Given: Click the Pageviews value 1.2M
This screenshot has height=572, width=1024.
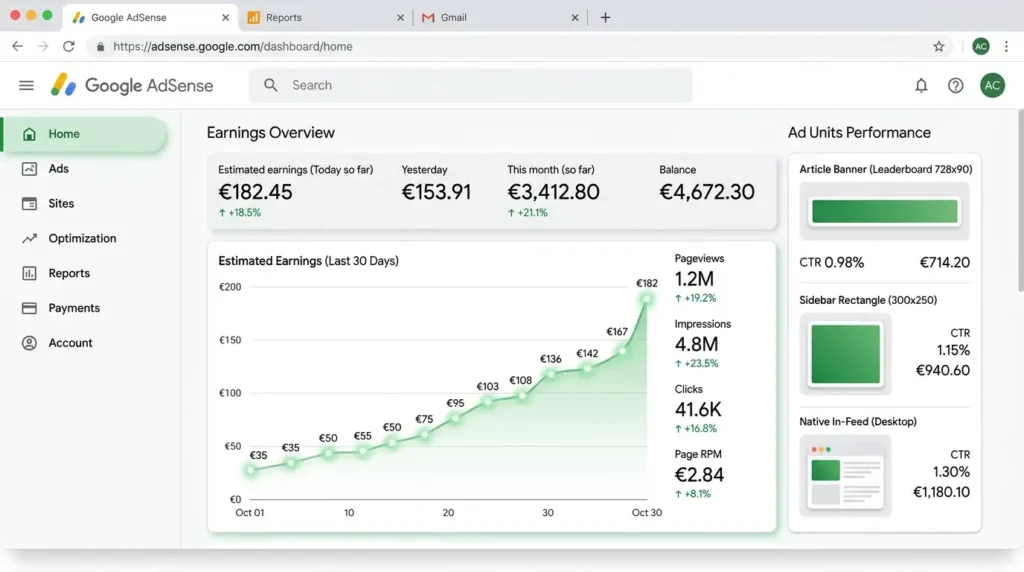Looking at the screenshot, I should point(694,279).
